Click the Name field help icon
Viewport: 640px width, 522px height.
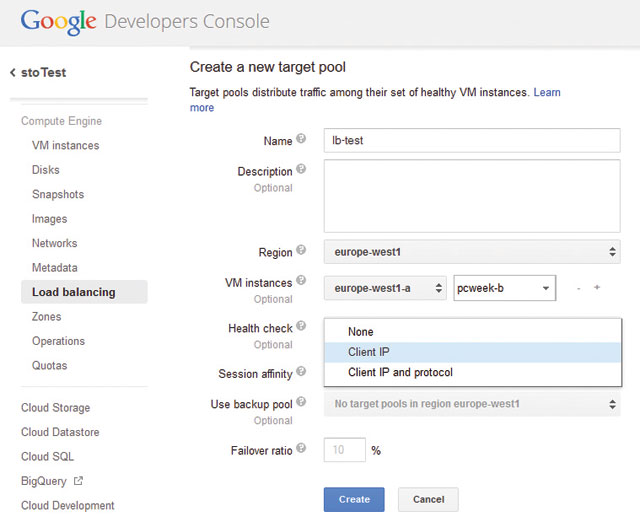[x=301, y=138]
